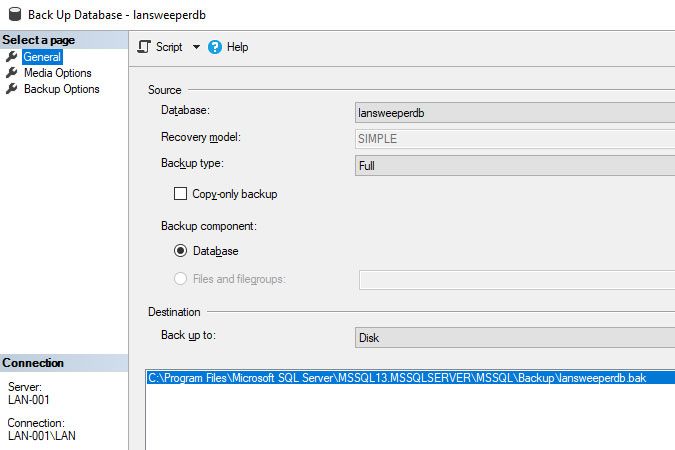
Task: Click the Recovery model SIMPLE field
Action: (x=515, y=140)
